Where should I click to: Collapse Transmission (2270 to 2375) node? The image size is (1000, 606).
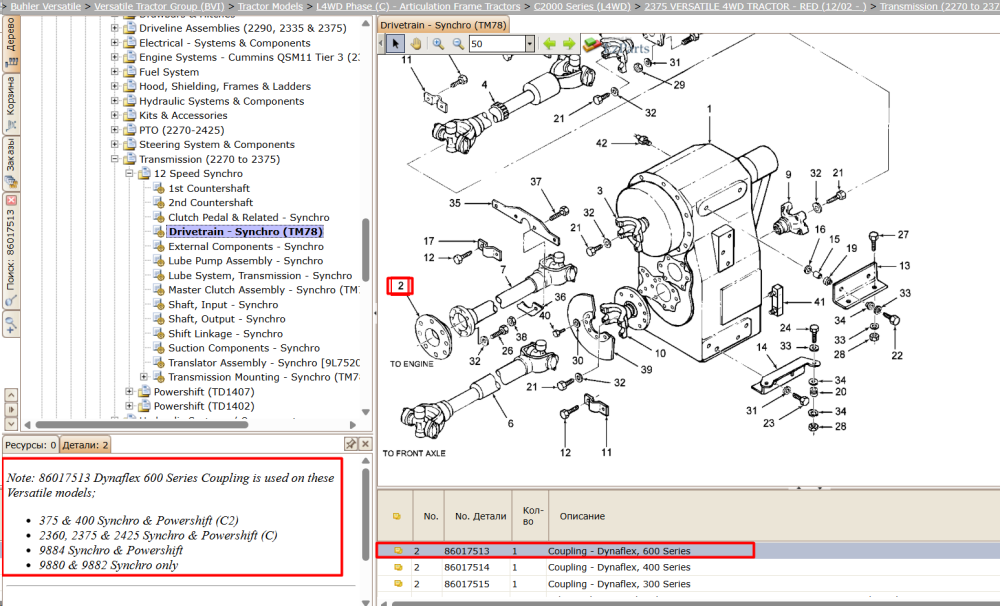115,159
